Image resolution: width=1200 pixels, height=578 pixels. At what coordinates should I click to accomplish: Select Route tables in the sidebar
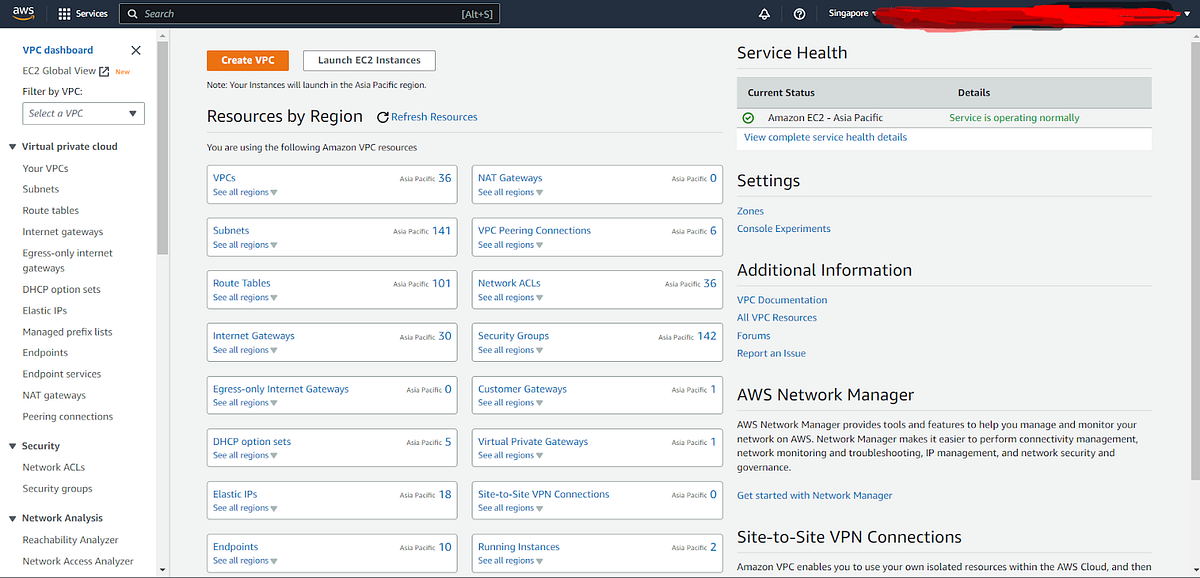point(51,211)
